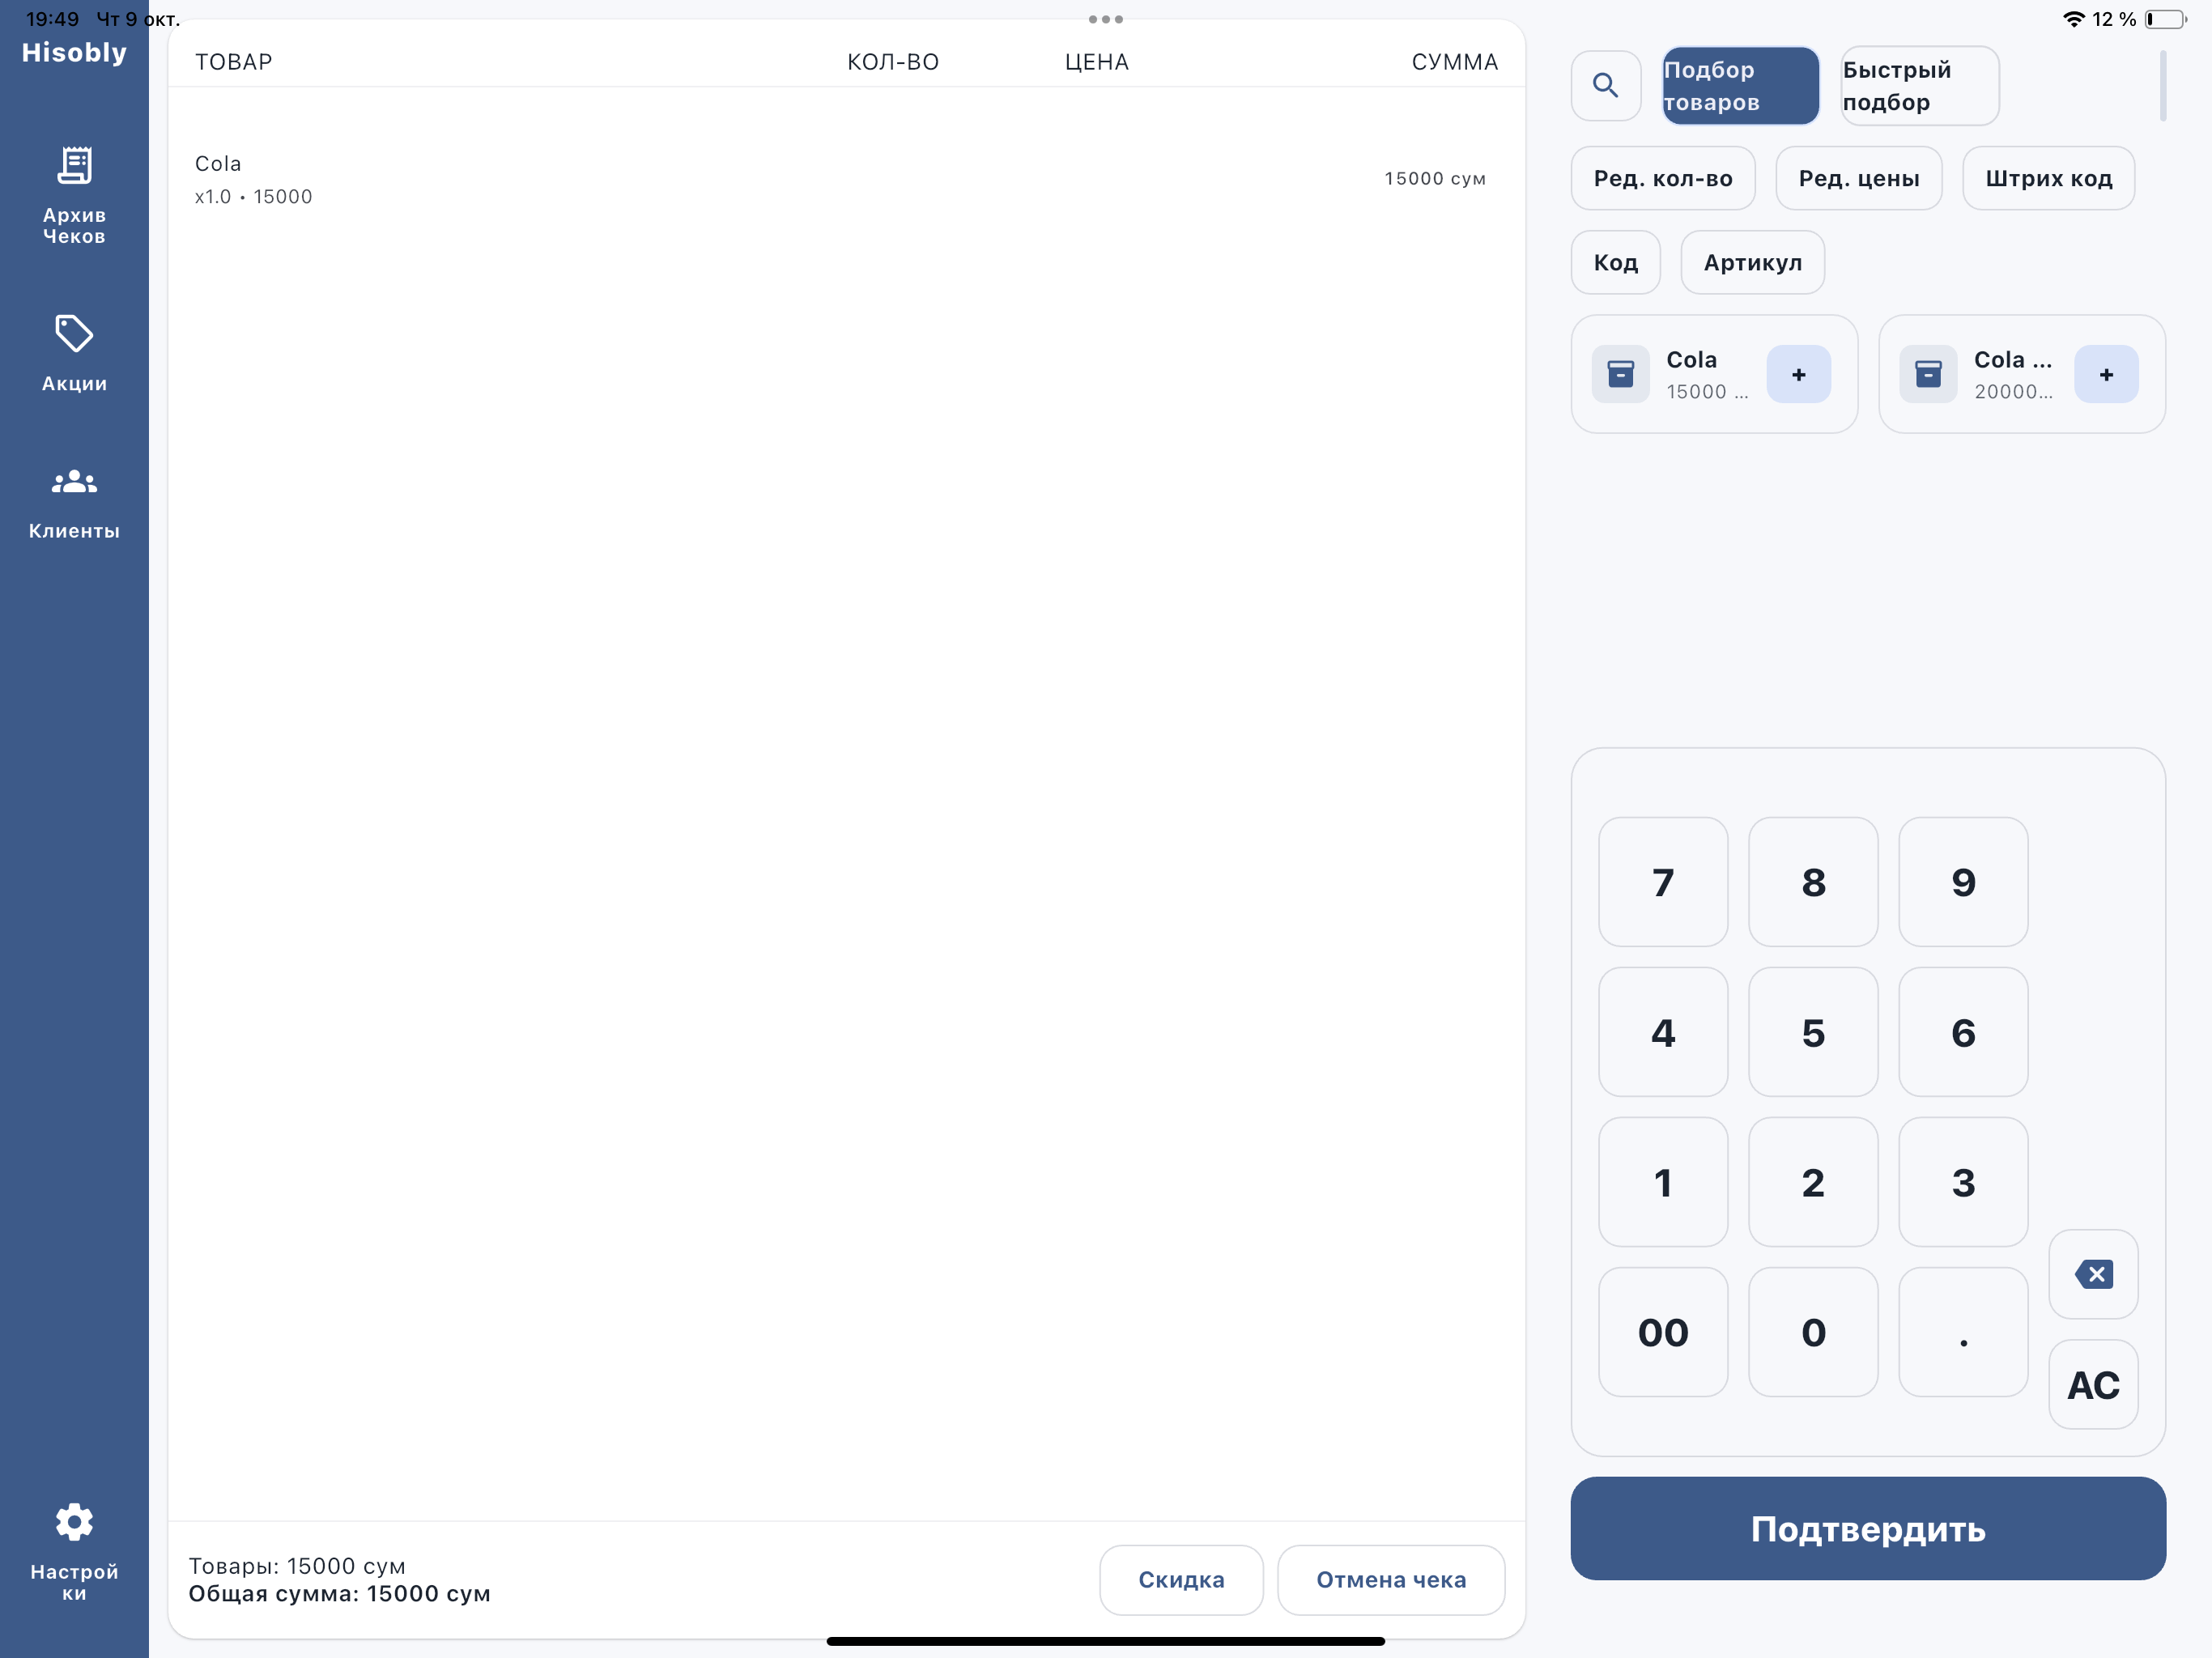Image resolution: width=2212 pixels, height=1658 pixels.
Task: Tap keypad double zero 00
Action: (x=1663, y=1332)
